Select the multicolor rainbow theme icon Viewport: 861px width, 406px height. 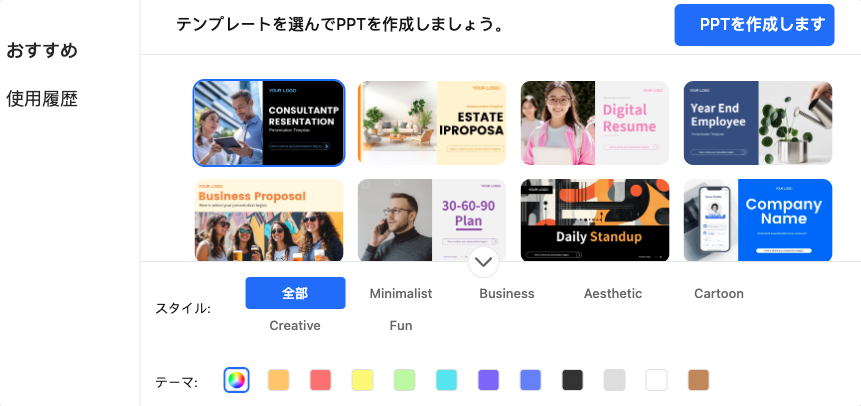point(236,380)
